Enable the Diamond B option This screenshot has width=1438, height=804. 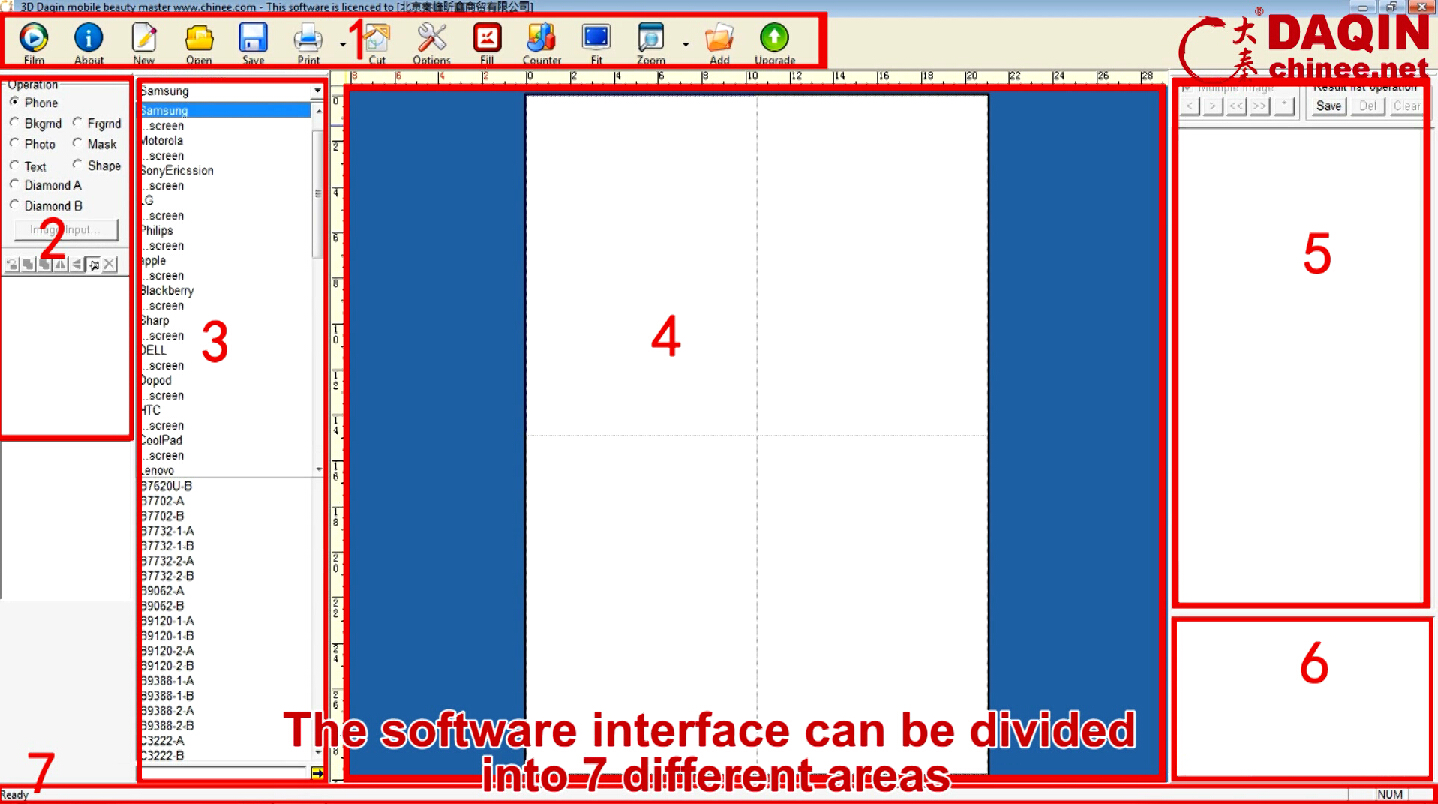click(x=15, y=206)
